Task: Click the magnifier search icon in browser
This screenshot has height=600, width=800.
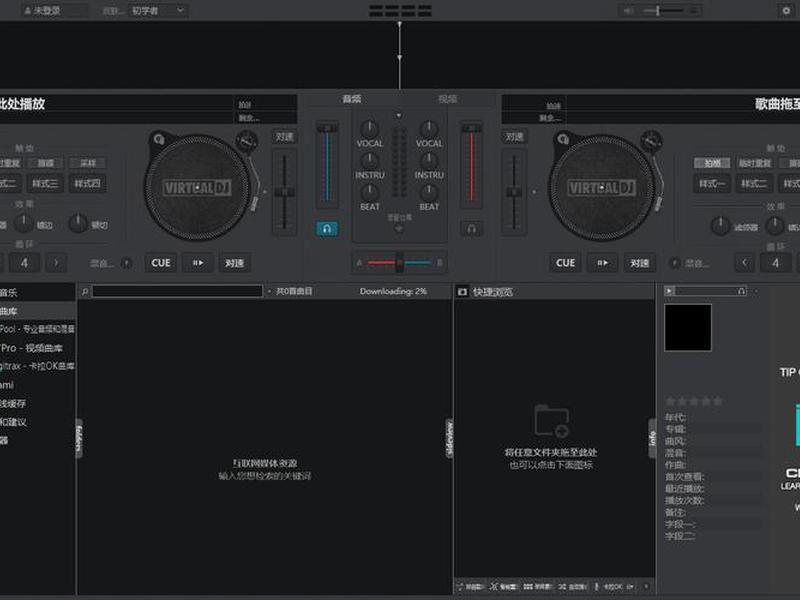Action: coord(85,292)
